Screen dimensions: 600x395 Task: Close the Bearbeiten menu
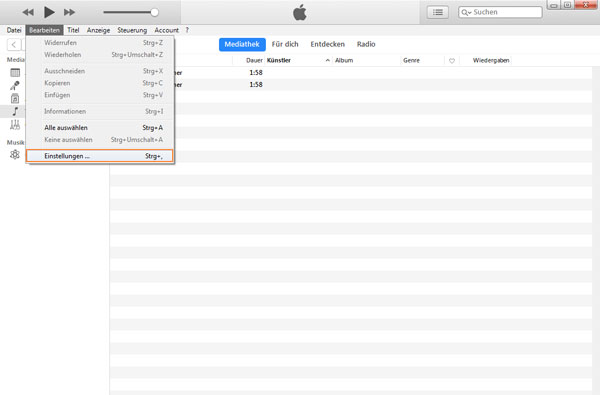pos(44,30)
